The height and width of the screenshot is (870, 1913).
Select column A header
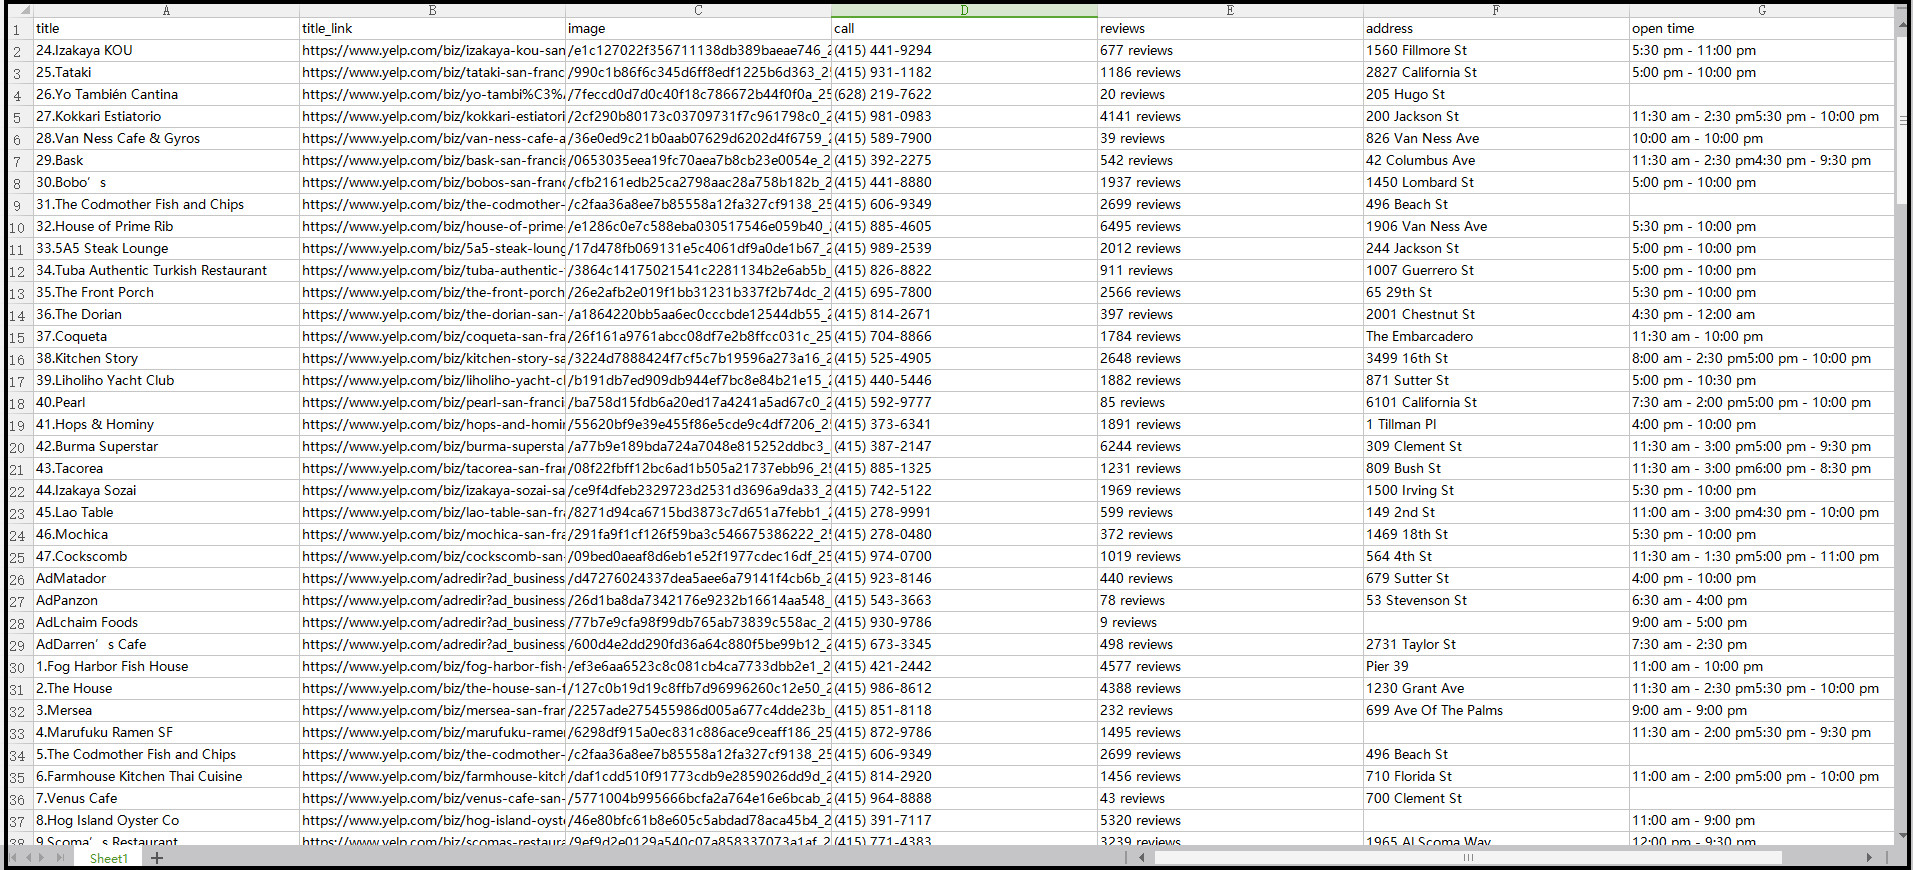click(166, 10)
